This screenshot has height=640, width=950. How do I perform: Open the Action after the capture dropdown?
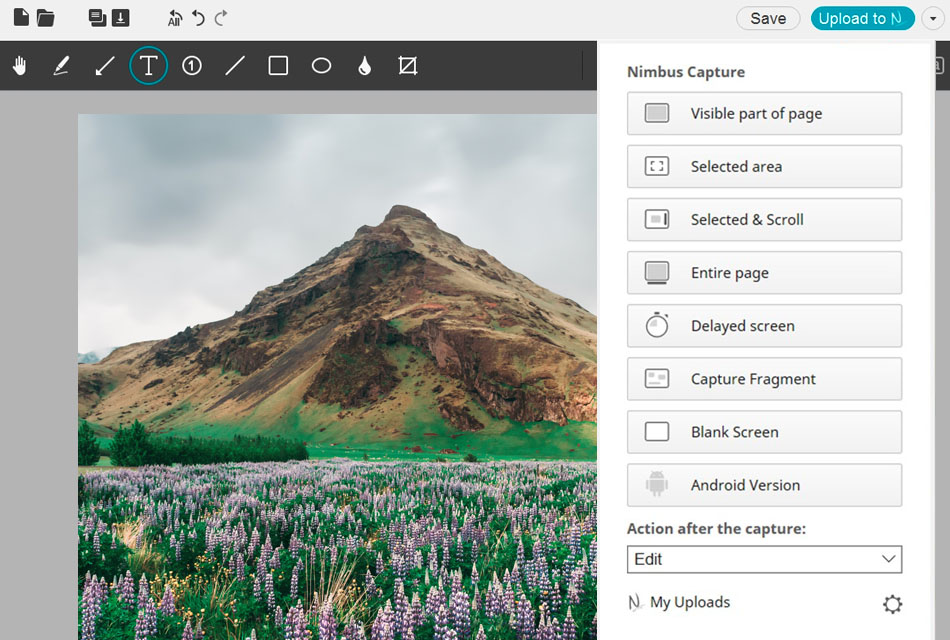[764, 559]
